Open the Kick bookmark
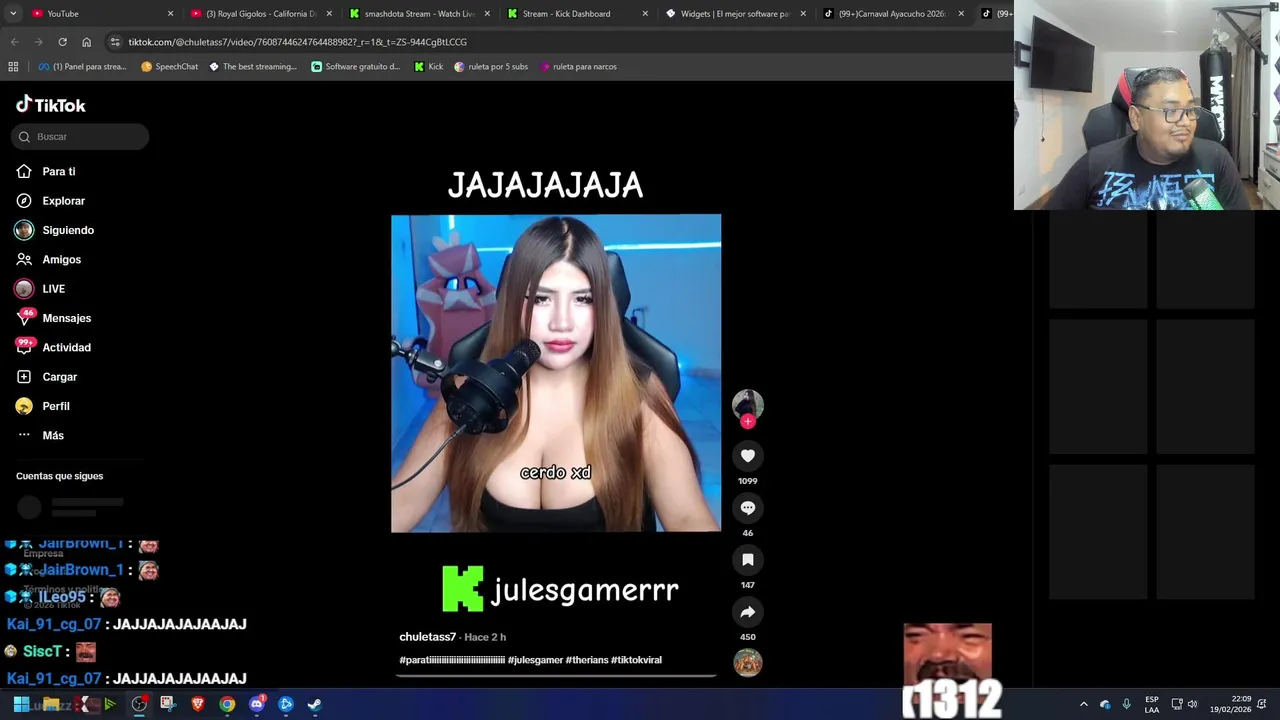Screen dimensions: 1280x720 point(429,67)
